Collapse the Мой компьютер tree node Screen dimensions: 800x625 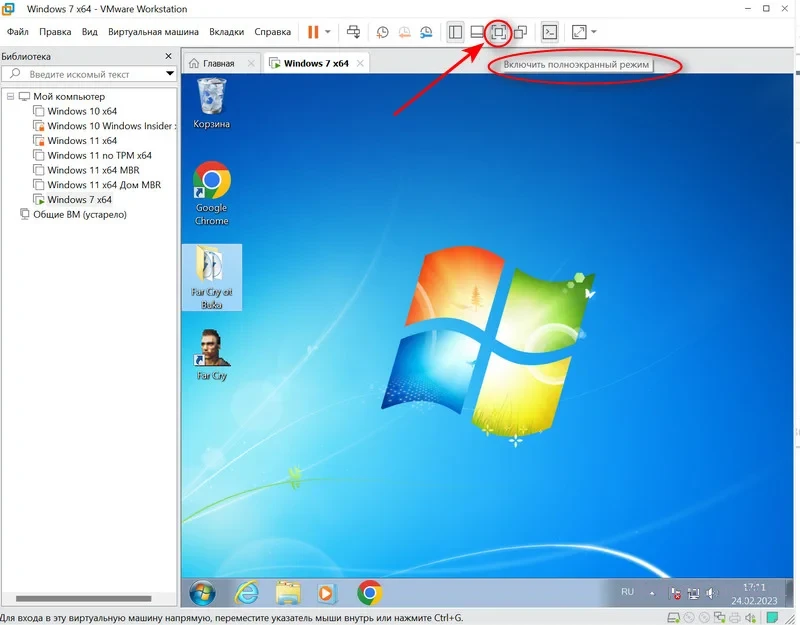(x=10, y=96)
